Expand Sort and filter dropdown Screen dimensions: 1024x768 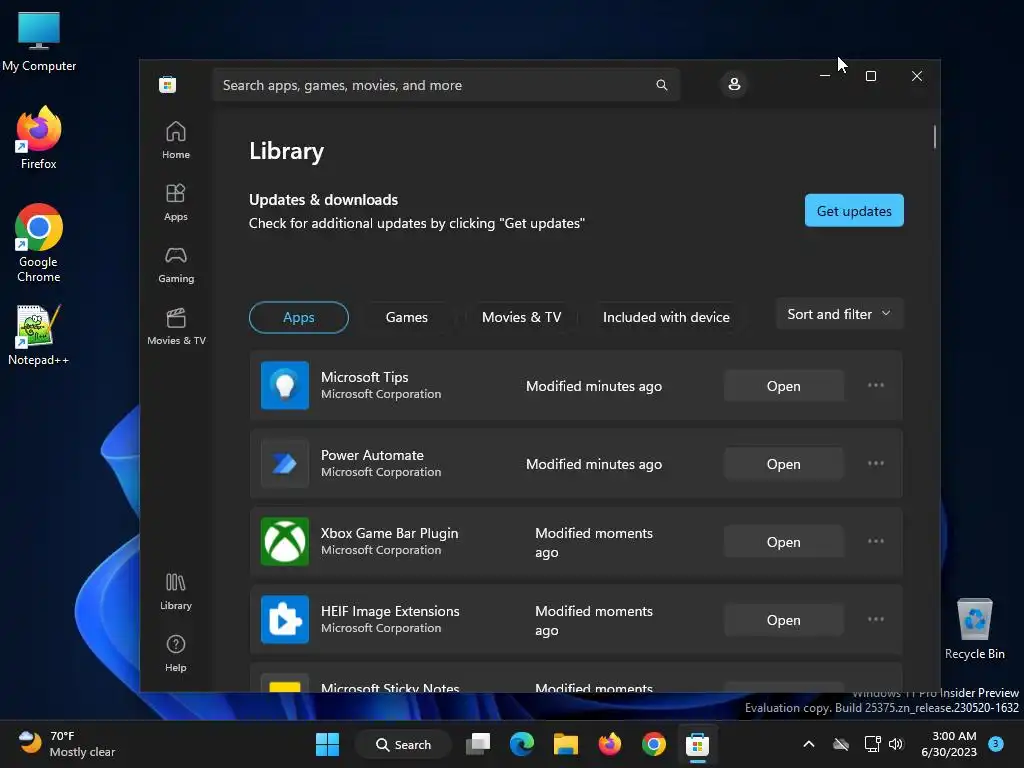pos(839,314)
